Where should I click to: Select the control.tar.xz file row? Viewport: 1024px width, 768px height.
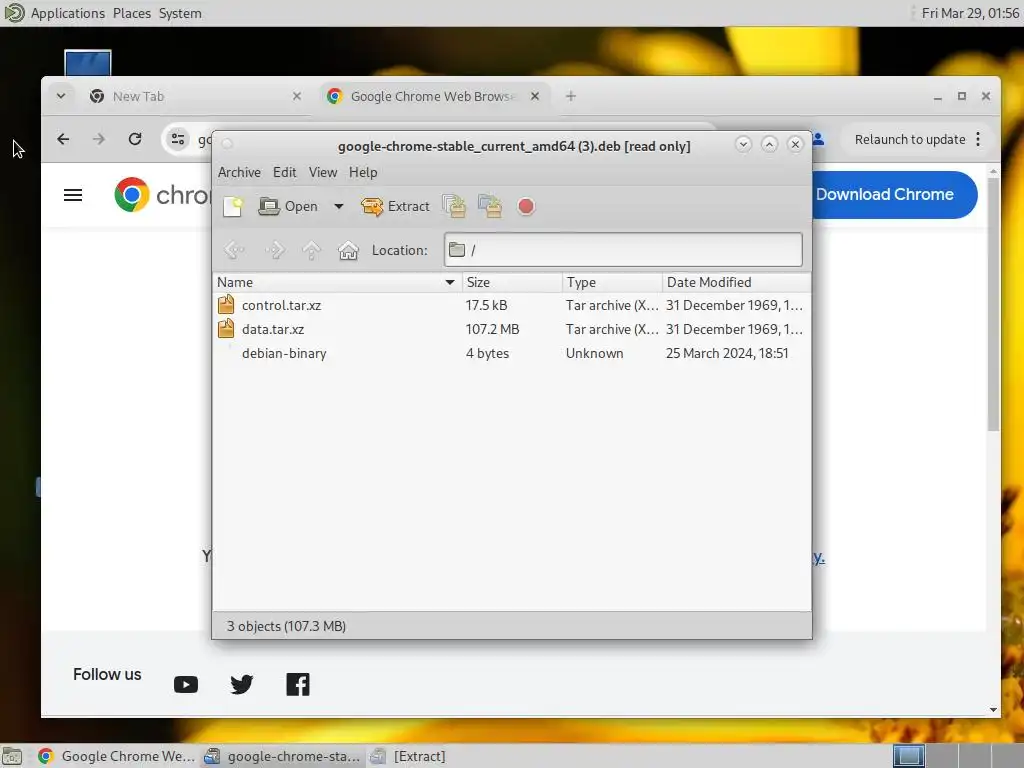512,305
